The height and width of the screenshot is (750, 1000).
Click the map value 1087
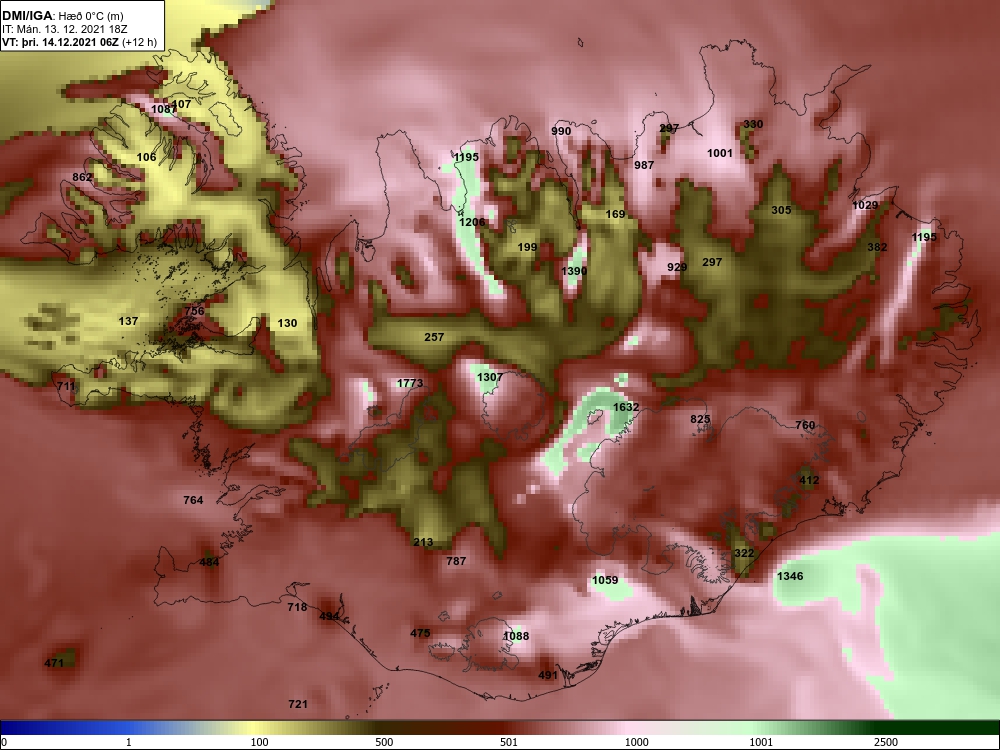(x=163, y=109)
